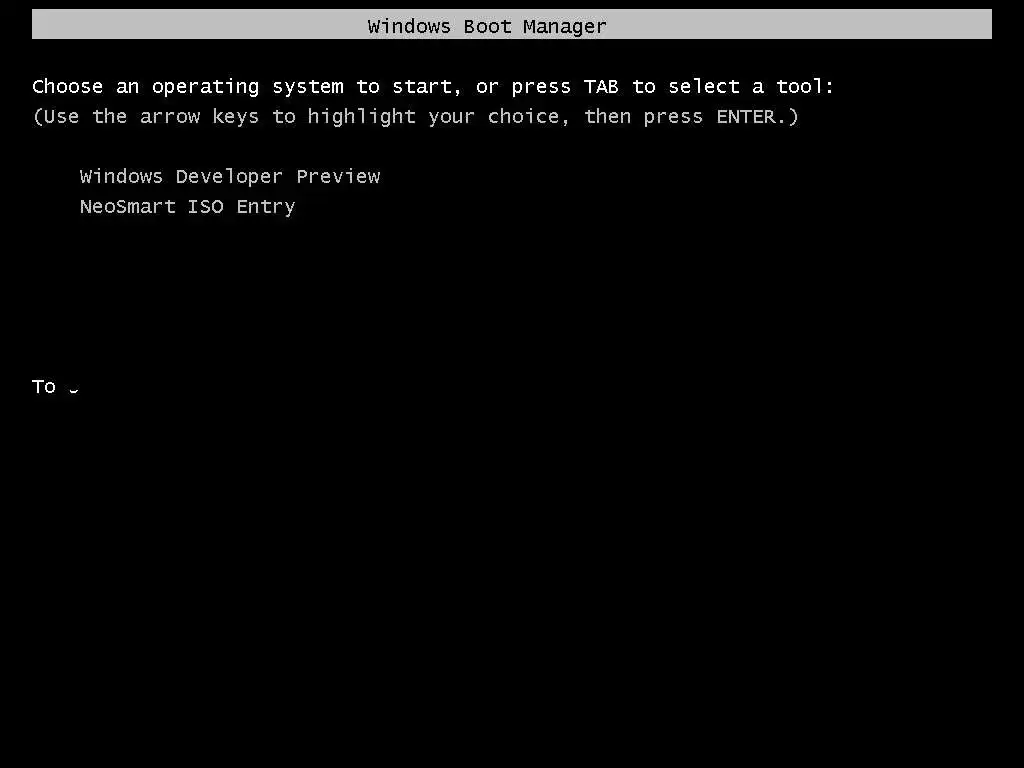Click the word Manager in the title bar
The width and height of the screenshot is (1024, 768).
click(565, 27)
